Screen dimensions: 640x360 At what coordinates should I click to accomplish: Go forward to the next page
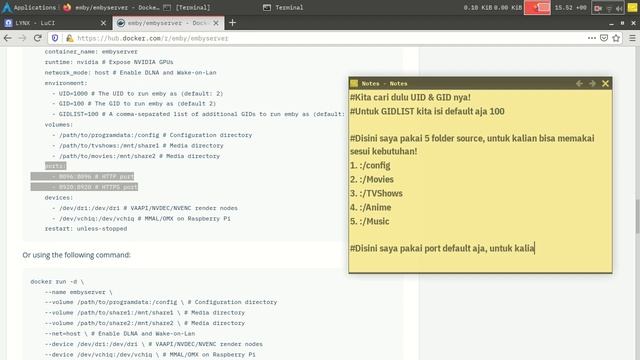pyautogui.click(x=22, y=38)
